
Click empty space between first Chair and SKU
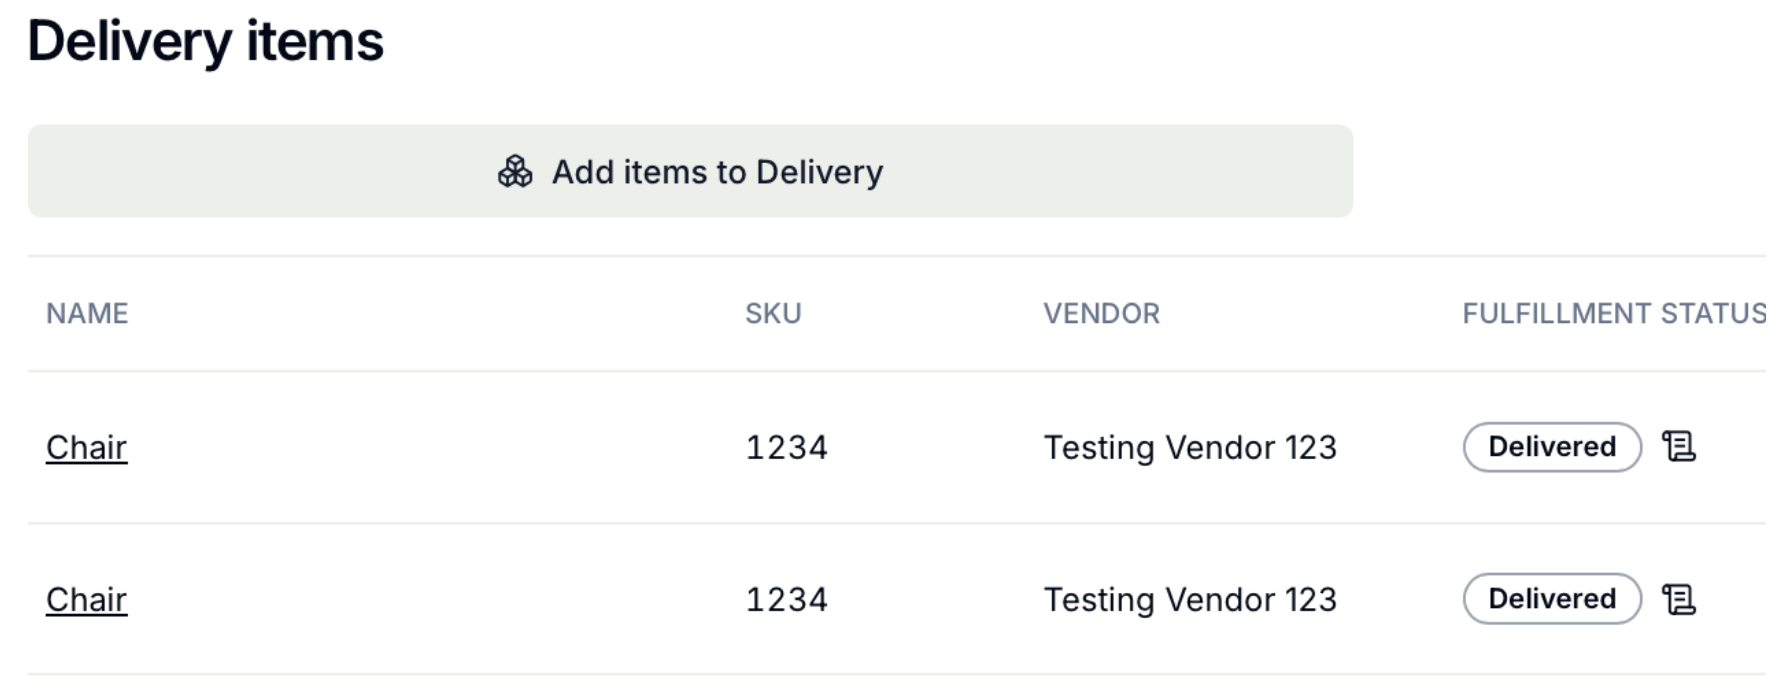(435, 447)
